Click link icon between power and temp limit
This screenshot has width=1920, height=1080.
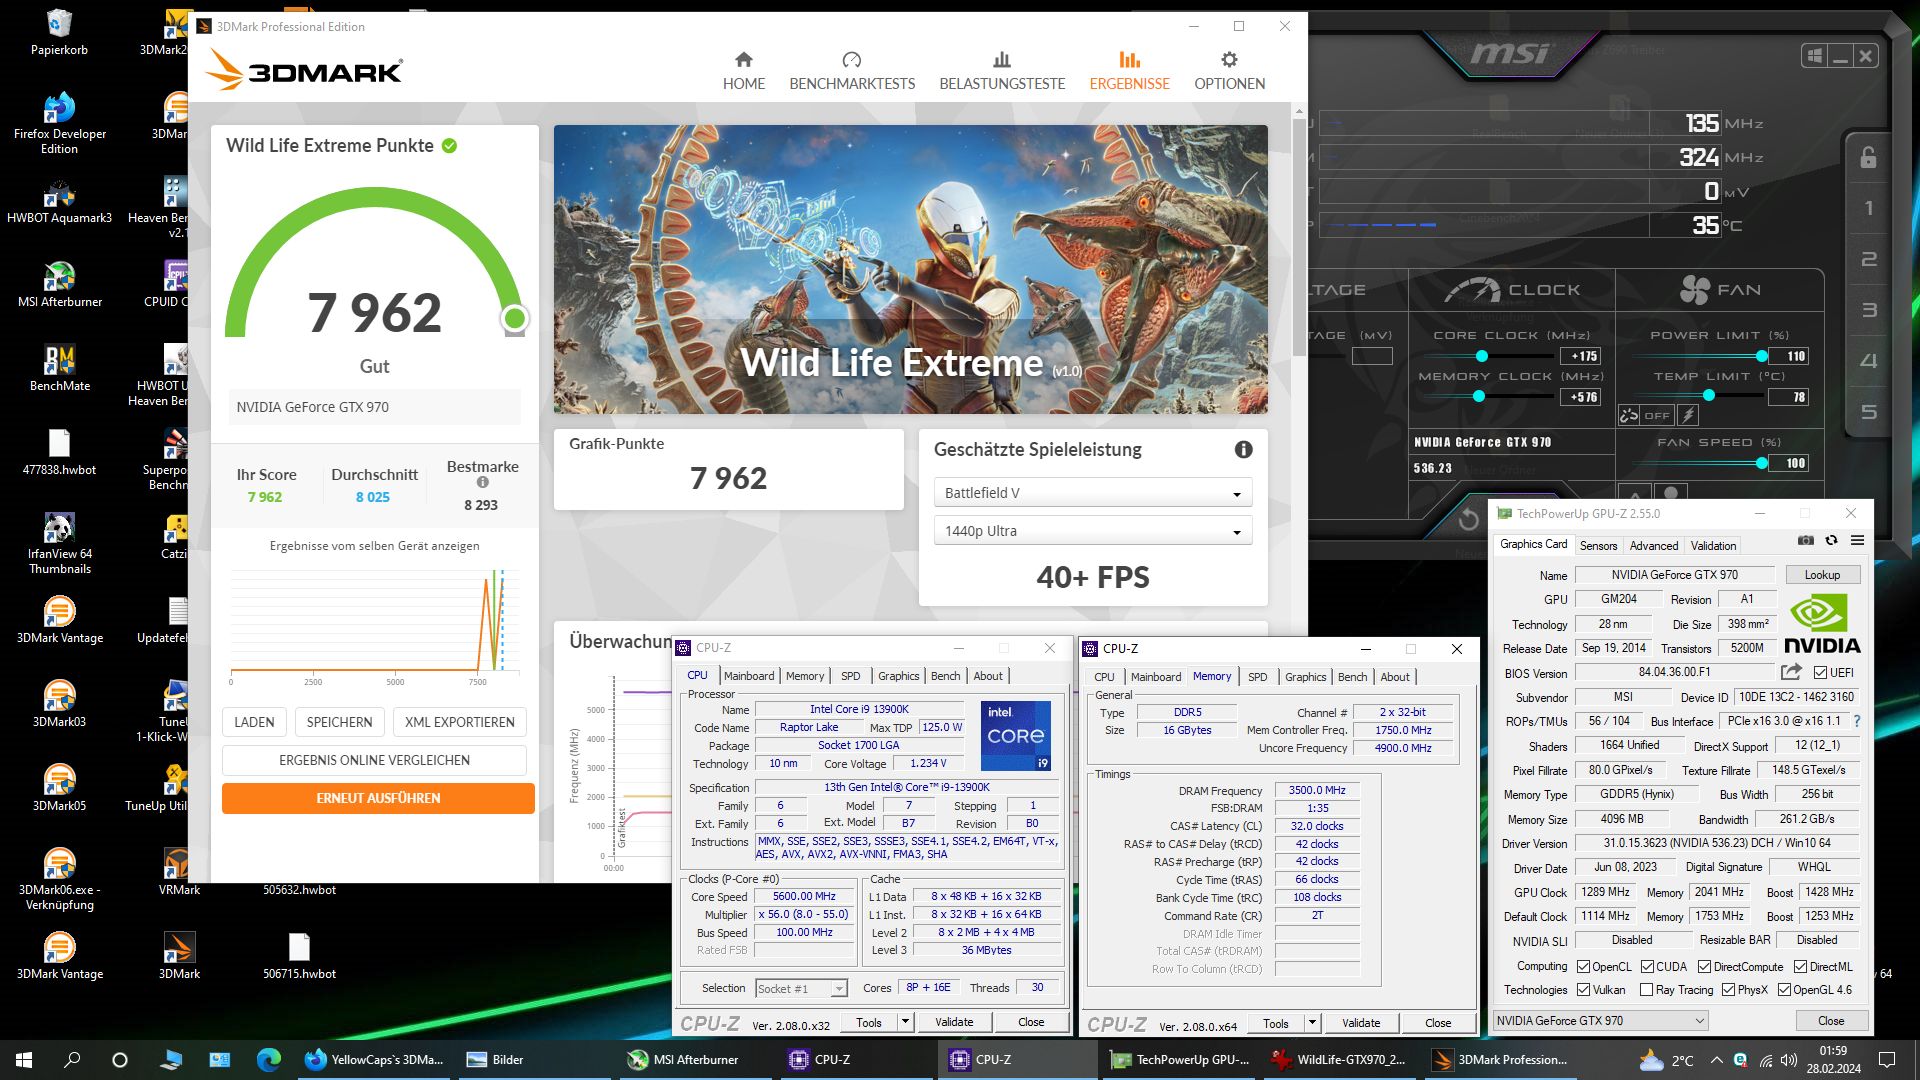pos(1628,415)
